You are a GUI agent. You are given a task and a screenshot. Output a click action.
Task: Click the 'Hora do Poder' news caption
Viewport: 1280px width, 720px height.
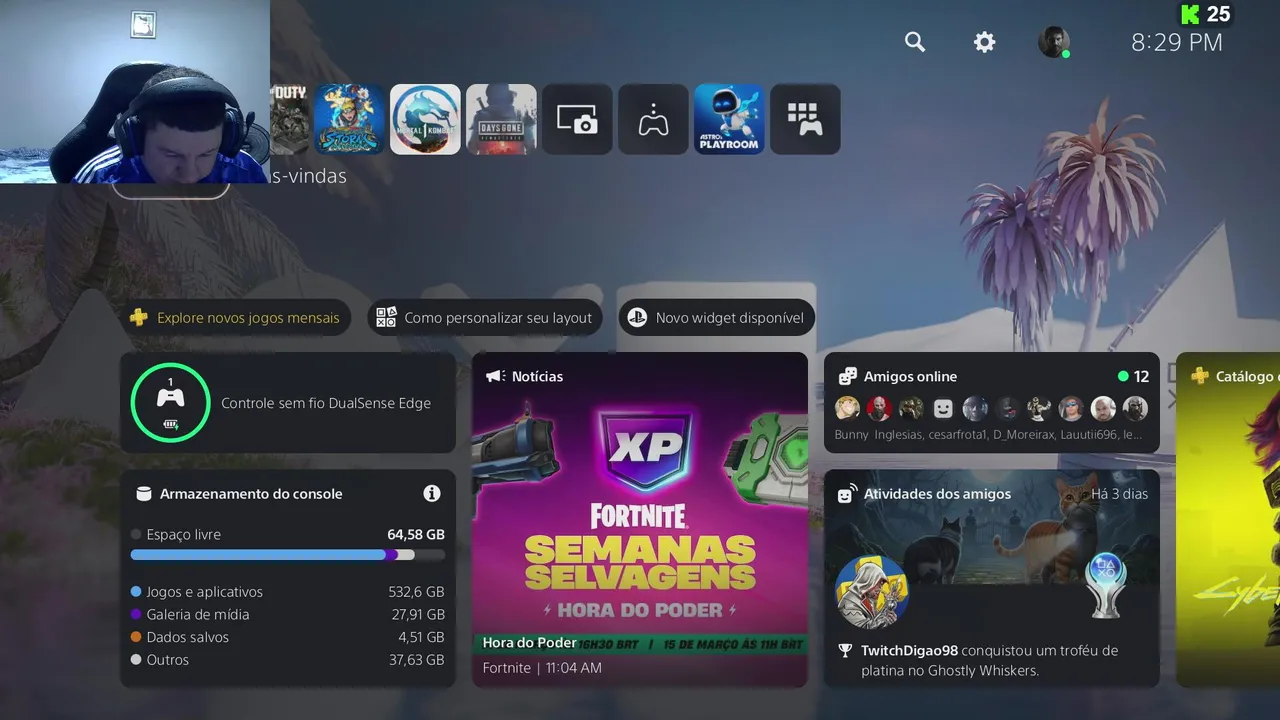(530, 643)
